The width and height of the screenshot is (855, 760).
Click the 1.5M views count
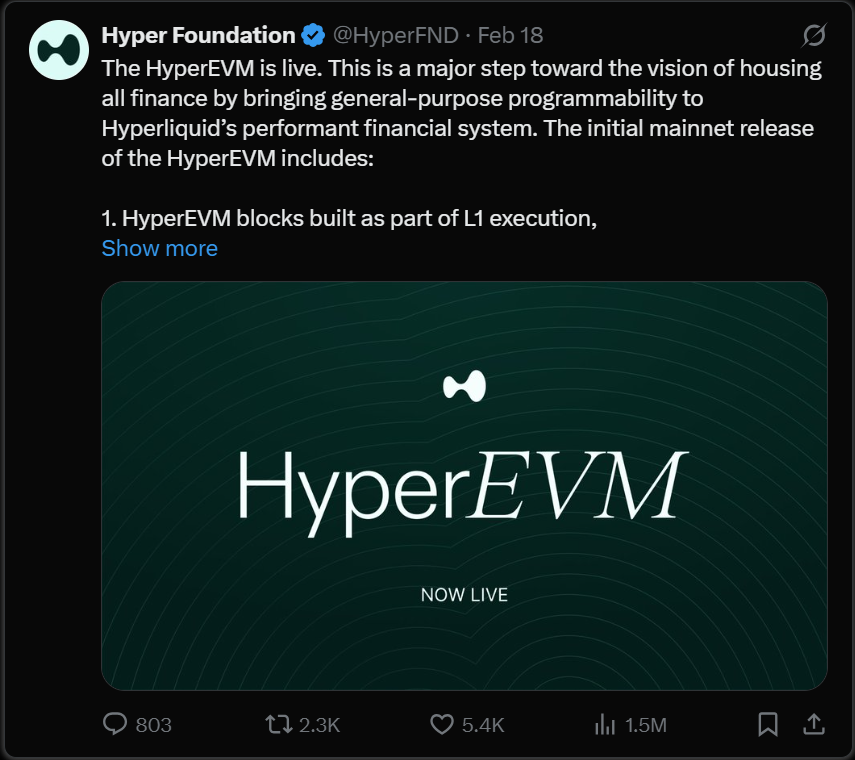pyautogui.click(x=645, y=725)
